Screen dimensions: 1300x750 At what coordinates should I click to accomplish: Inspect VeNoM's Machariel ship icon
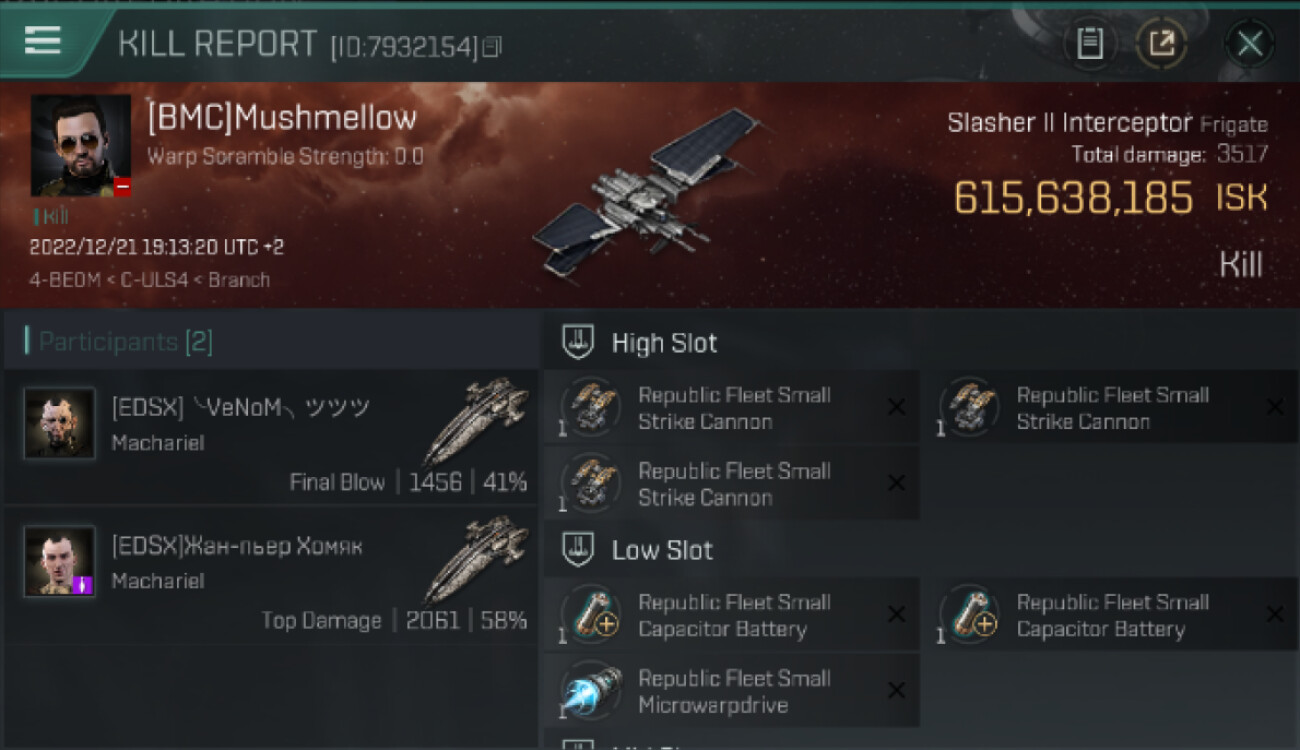pyautogui.click(x=477, y=420)
